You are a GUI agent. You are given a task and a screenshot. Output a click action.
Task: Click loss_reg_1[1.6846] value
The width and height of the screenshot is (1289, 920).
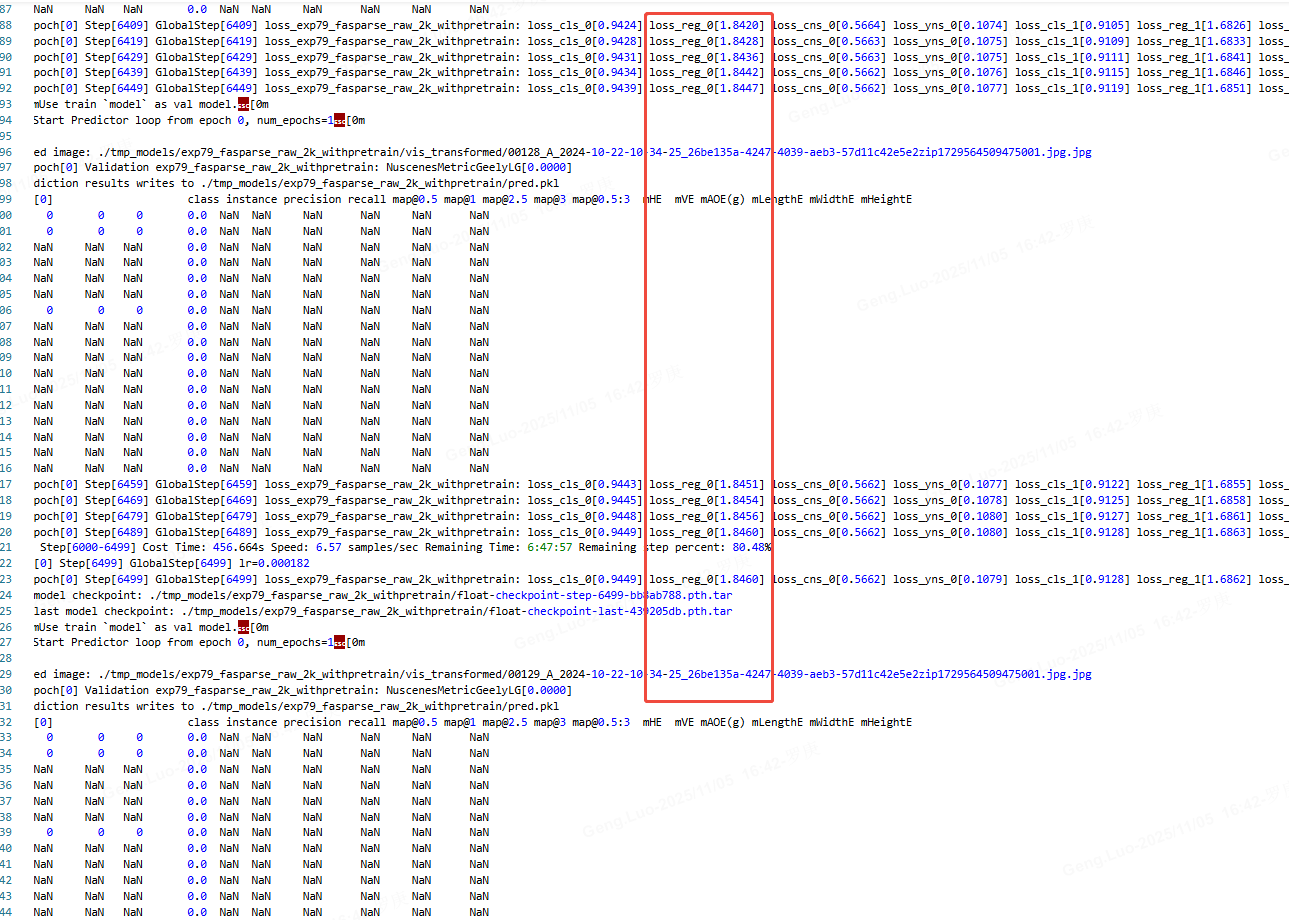(x=1195, y=72)
